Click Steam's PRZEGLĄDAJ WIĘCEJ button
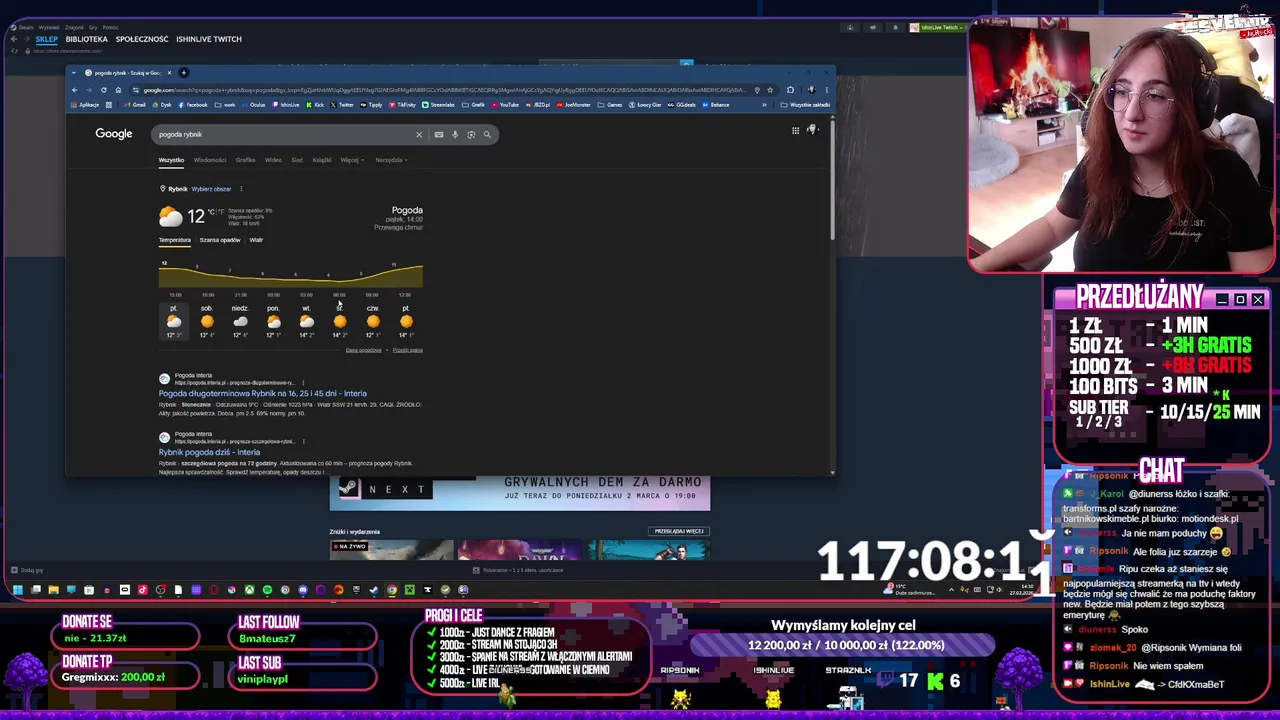1280x720 pixels. click(x=680, y=531)
